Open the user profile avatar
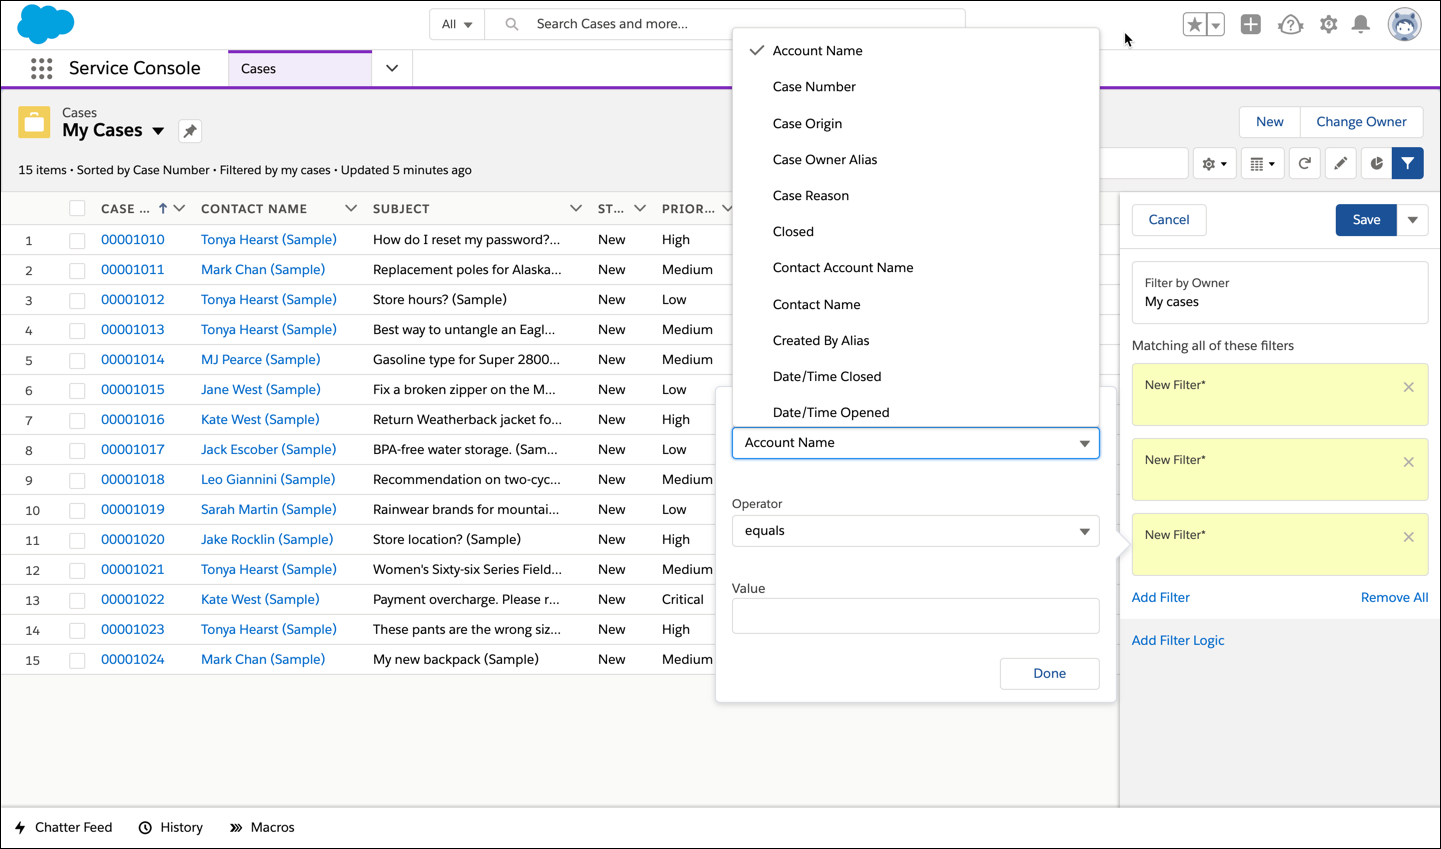Image resolution: width=1441 pixels, height=849 pixels. tap(1404, 25)
